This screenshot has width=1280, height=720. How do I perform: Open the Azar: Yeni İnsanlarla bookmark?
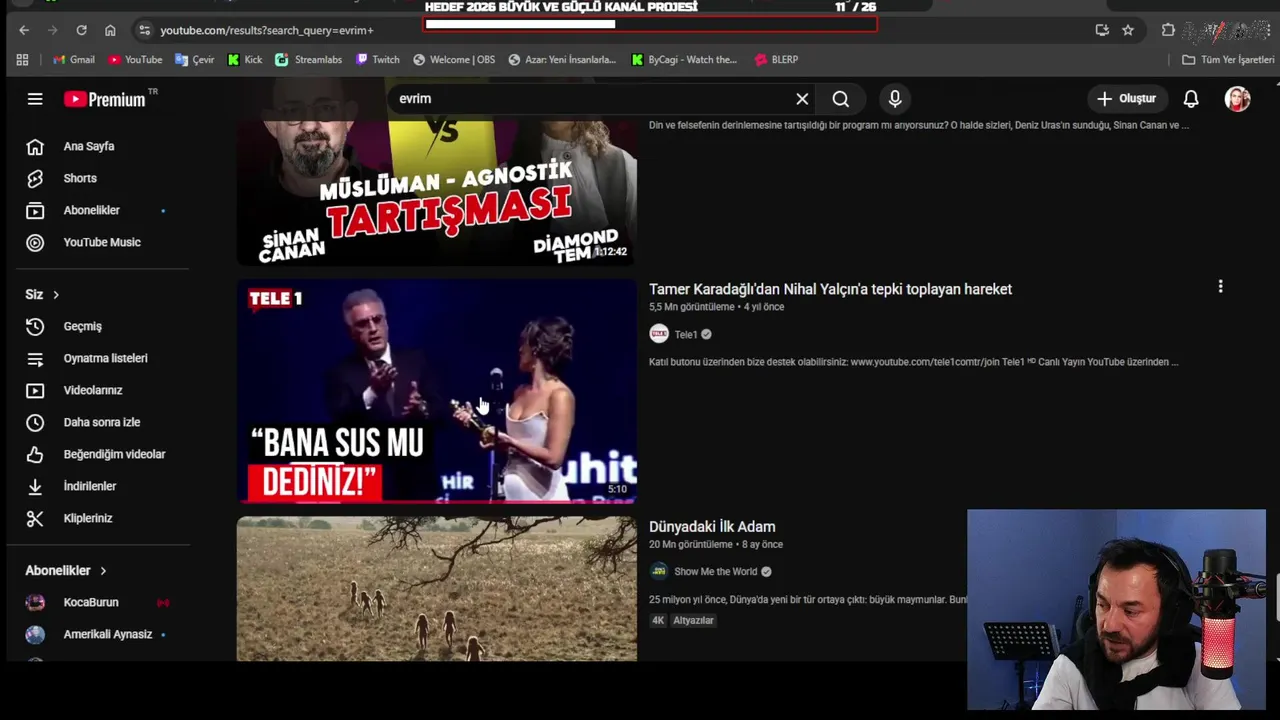point(563,60)
